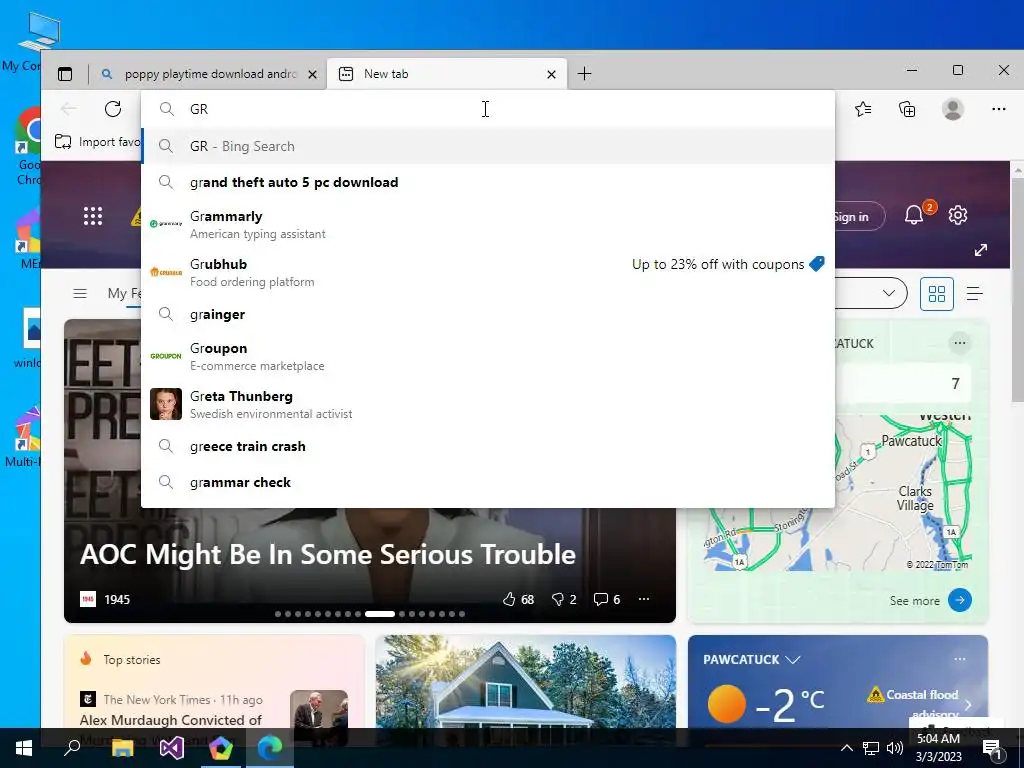Open Visual Studio from taskbar
This screenshot has height=768, width=1024.
172,748
